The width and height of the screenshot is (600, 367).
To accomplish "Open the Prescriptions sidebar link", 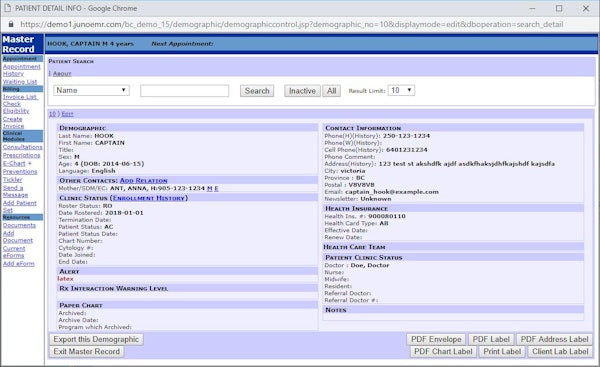I will click(x=21, y=155).
